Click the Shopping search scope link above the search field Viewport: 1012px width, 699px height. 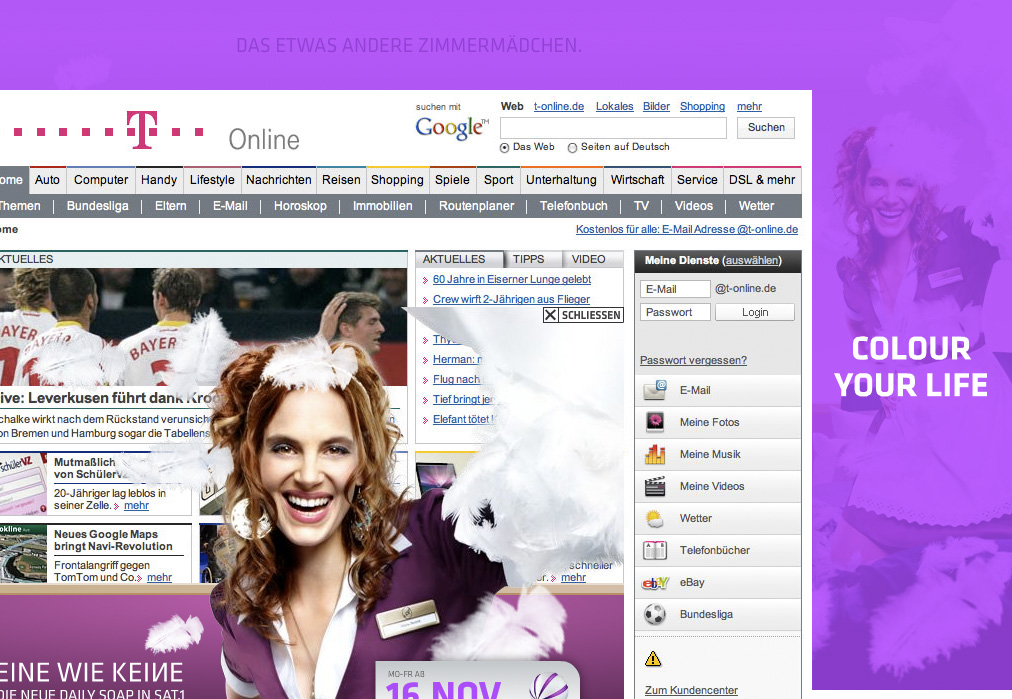tap(702, 106)
